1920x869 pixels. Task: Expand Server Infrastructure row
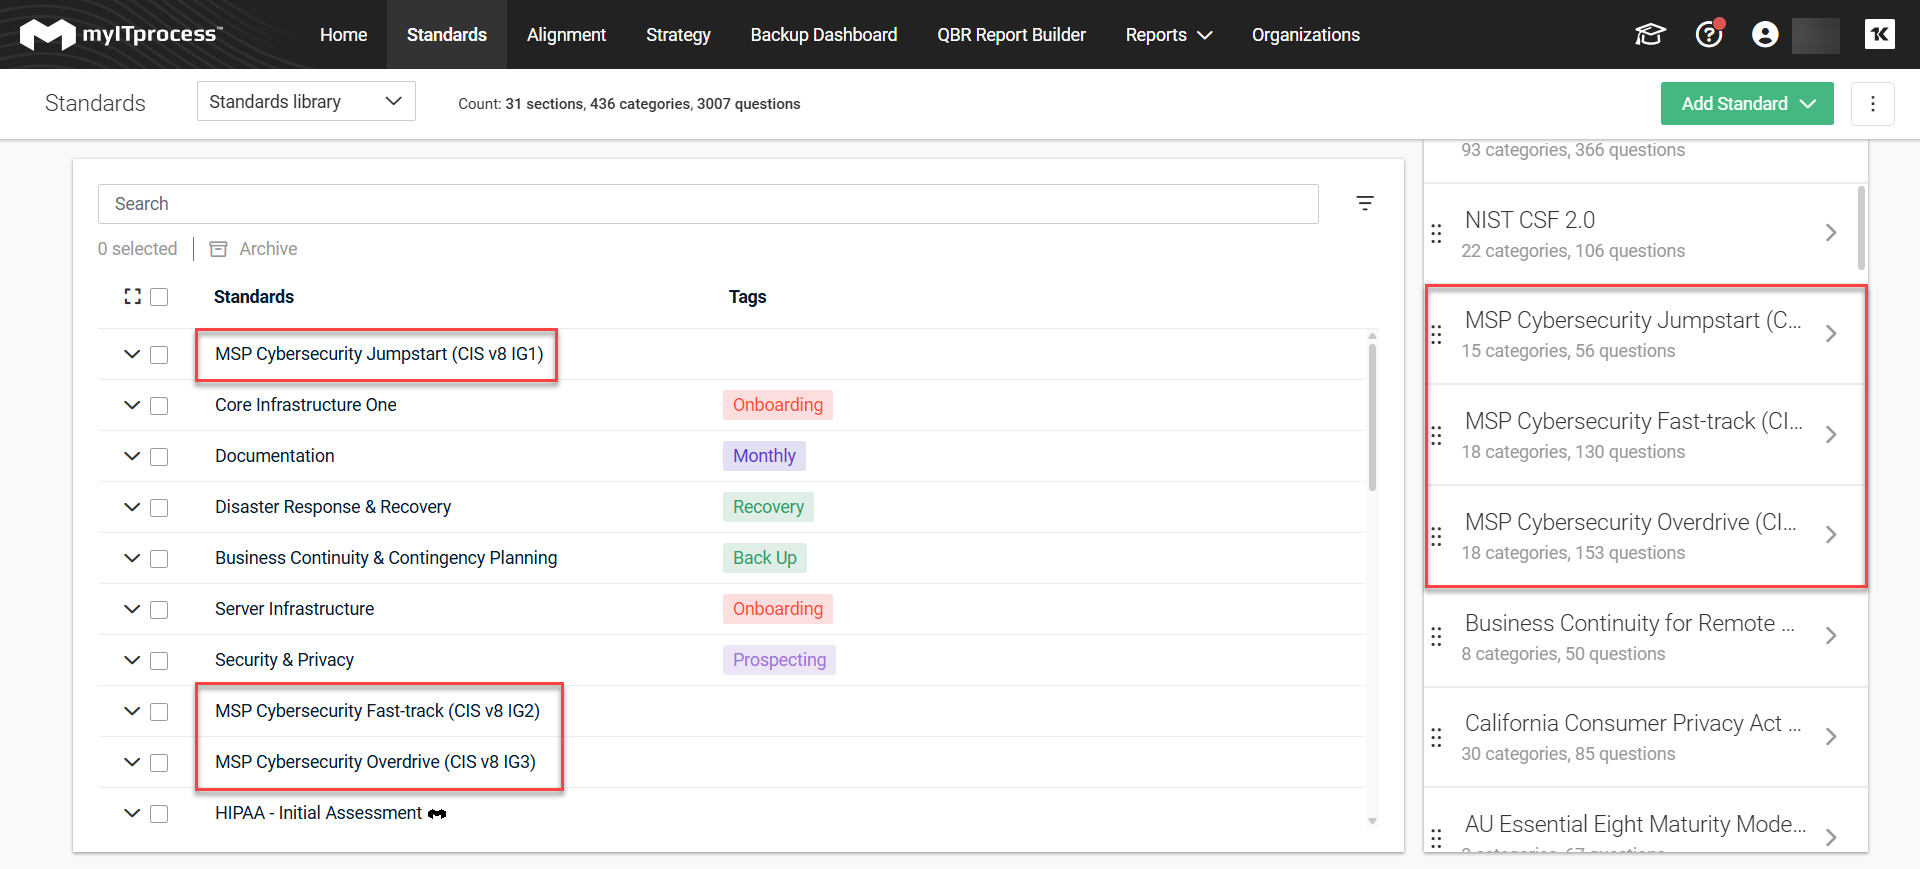coord(132,609)
